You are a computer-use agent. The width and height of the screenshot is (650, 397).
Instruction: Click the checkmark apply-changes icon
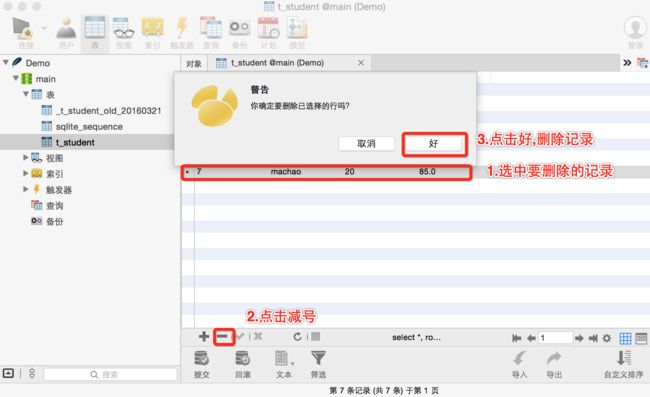(x=240, y=336)
